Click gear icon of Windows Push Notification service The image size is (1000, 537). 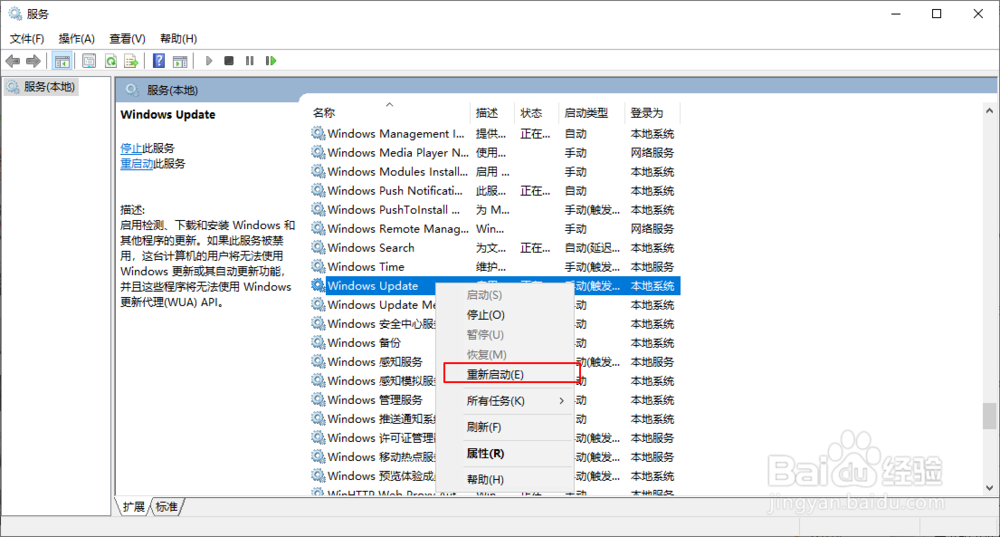click(318, 191)
